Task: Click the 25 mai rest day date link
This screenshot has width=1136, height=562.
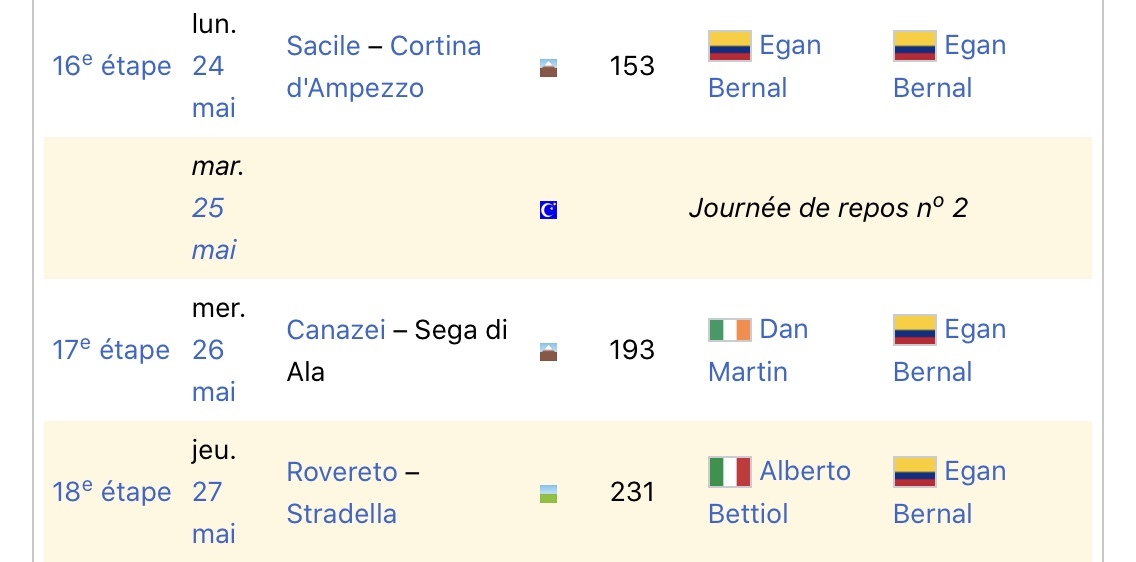Action: coord(208,229)
